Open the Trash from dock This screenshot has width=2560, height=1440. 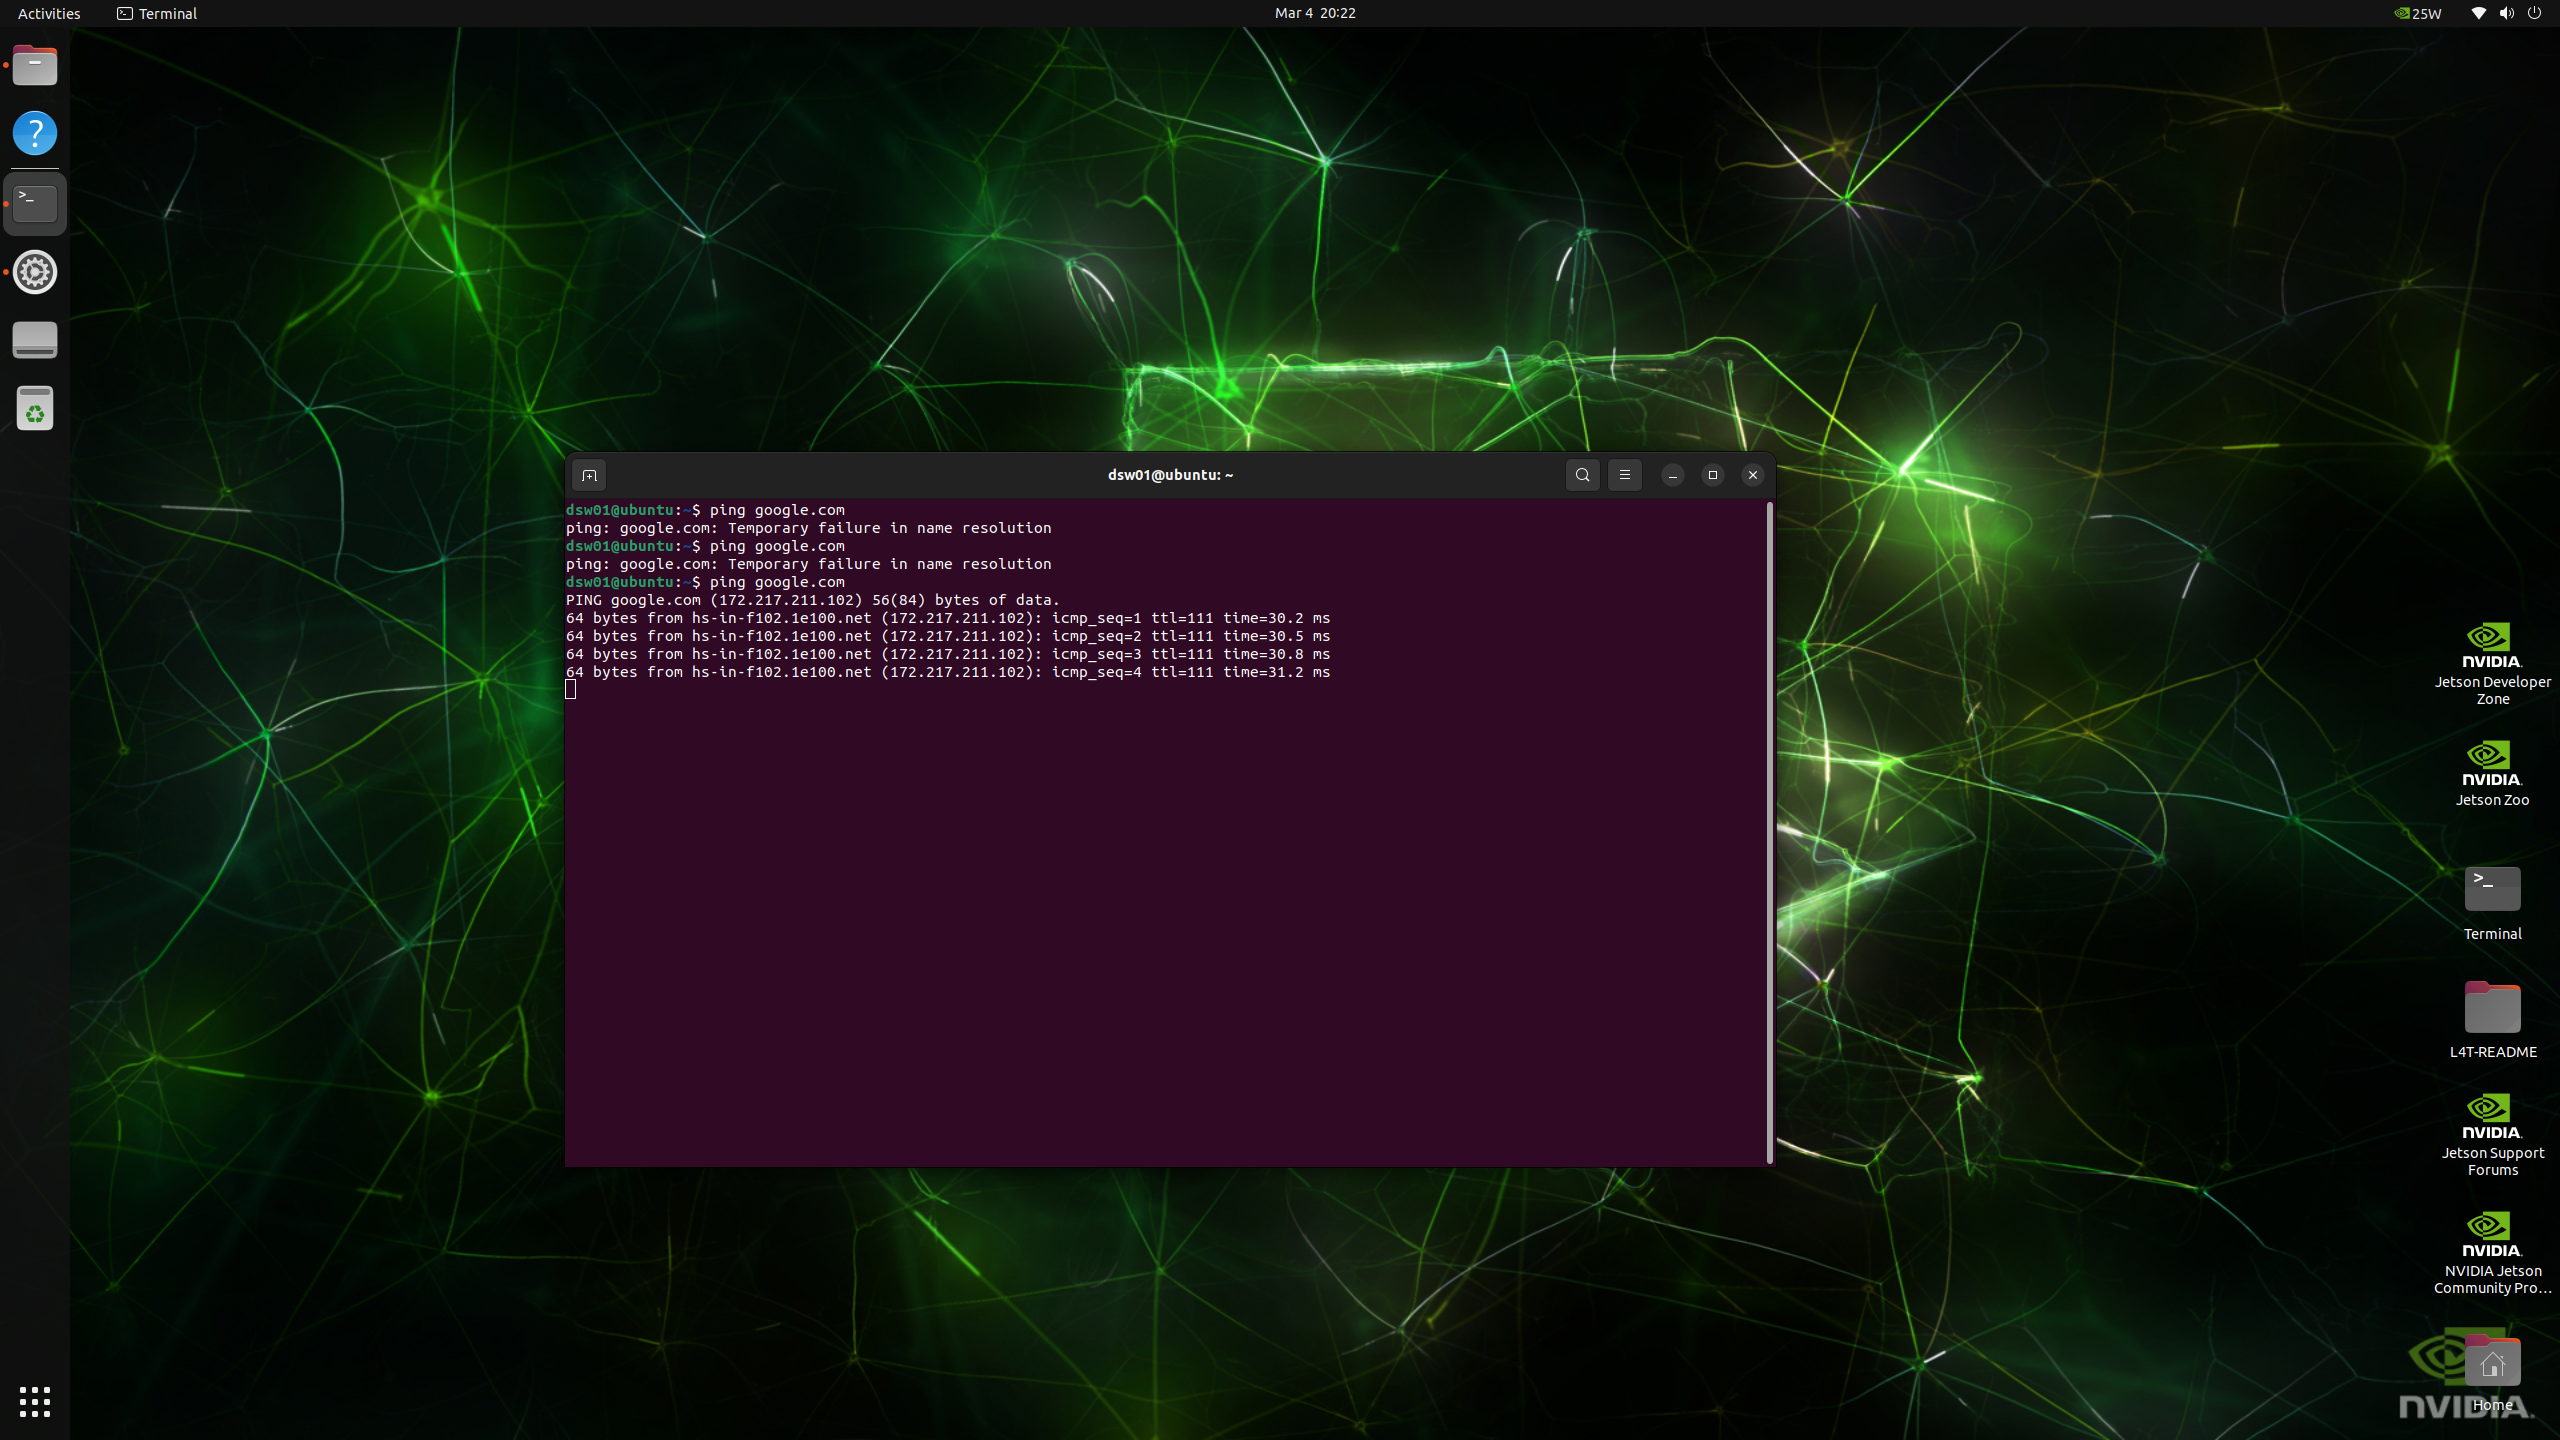pyautogui.click(x=35, y=409)
